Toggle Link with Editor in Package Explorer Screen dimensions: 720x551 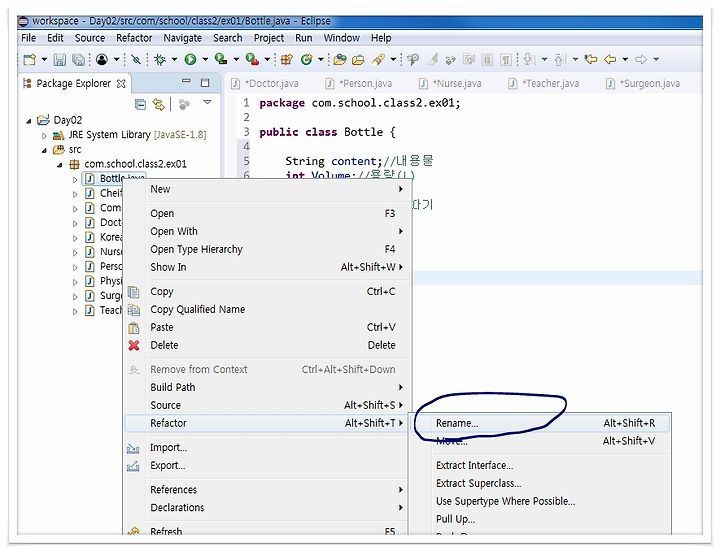158,105
